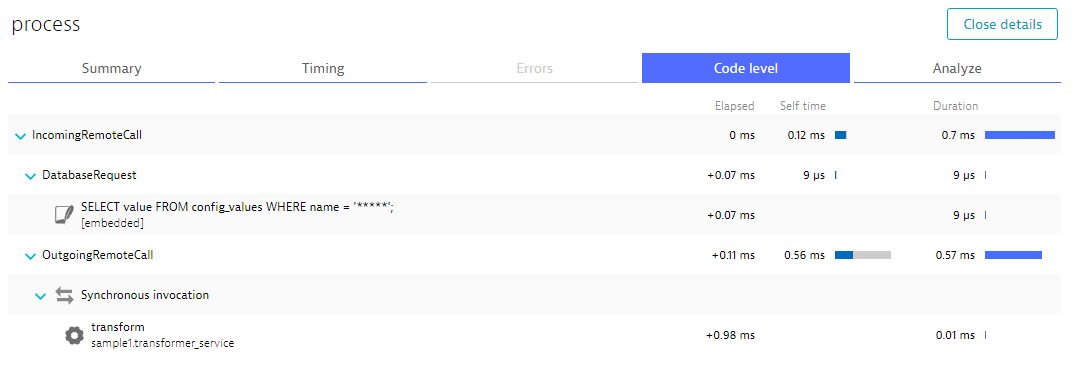The width and height of the screenshot is (1087, 392).
Task: Open the Timing tab
Action: [x=323, y=68]
